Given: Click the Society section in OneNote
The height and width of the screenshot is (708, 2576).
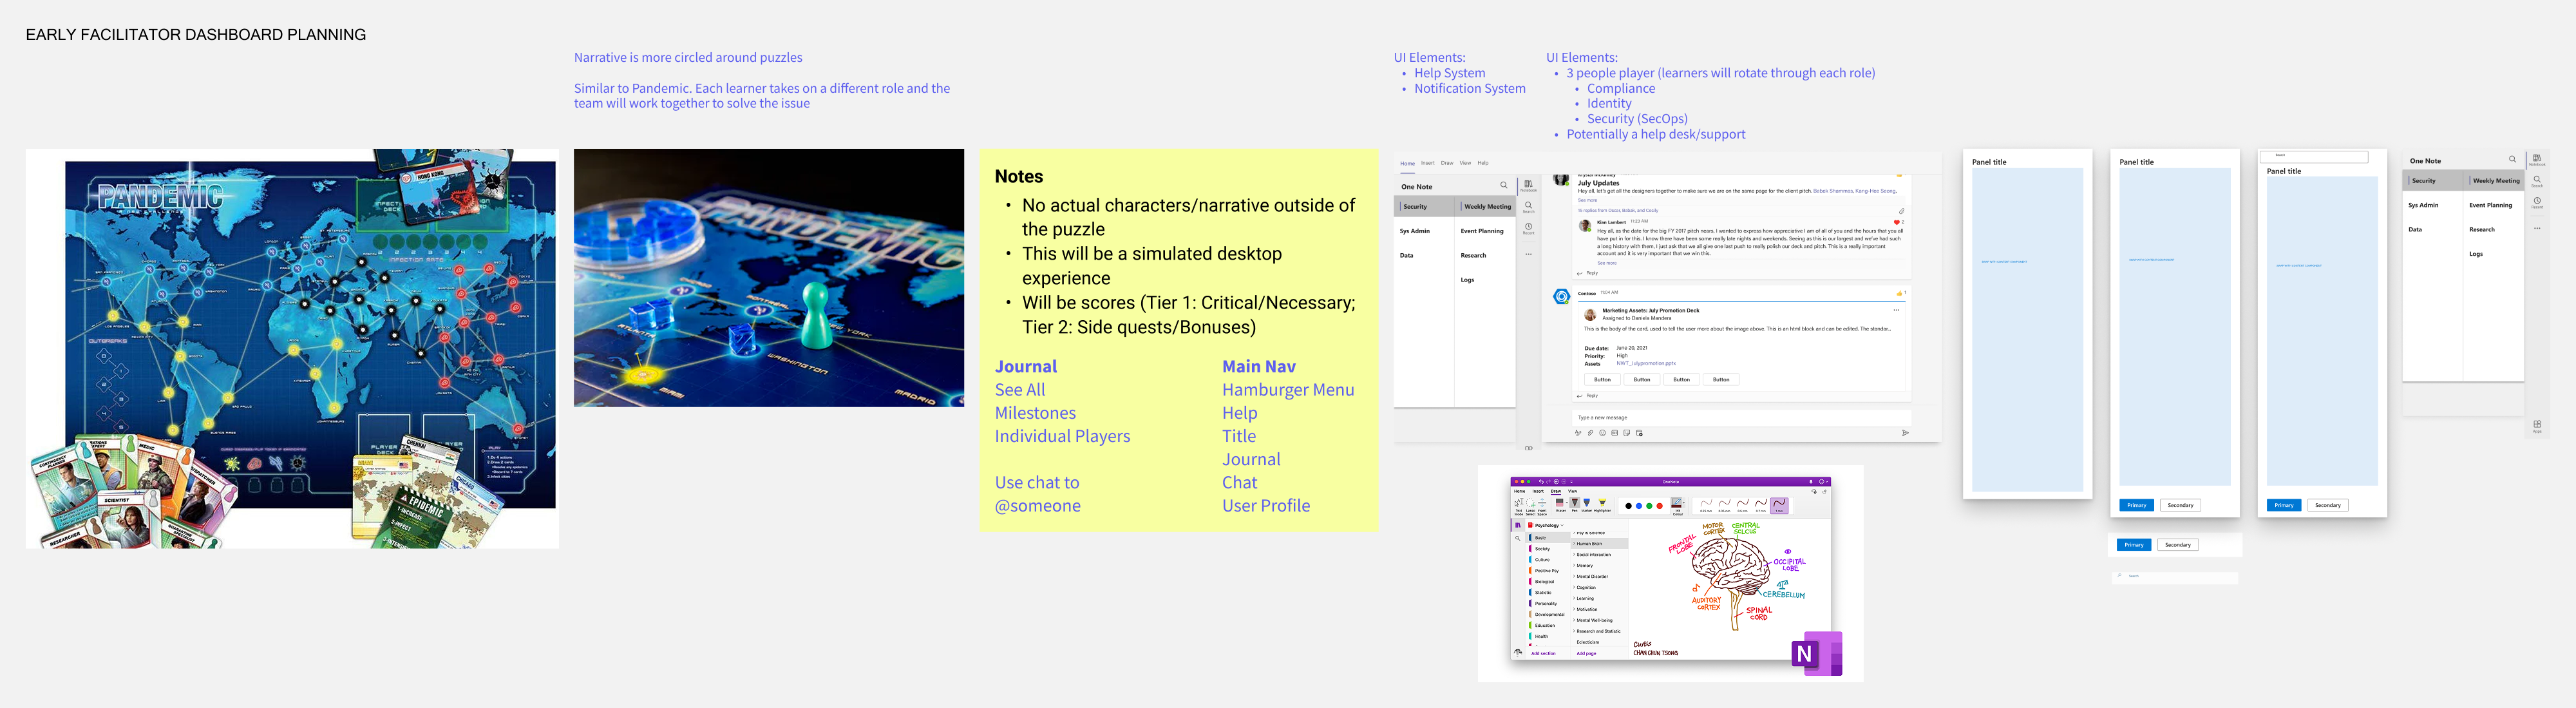Looking at the screenshot, I should click(1542, 549).
